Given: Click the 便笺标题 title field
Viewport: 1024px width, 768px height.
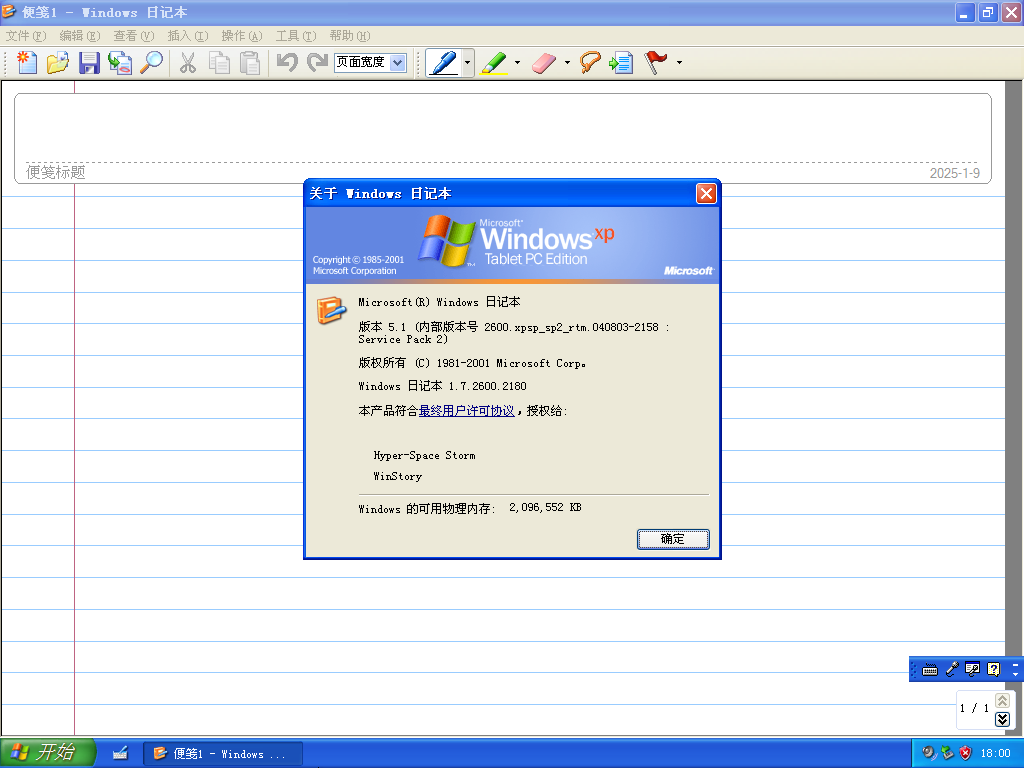Looking at the screenshot, I should (x=56, y=172).
